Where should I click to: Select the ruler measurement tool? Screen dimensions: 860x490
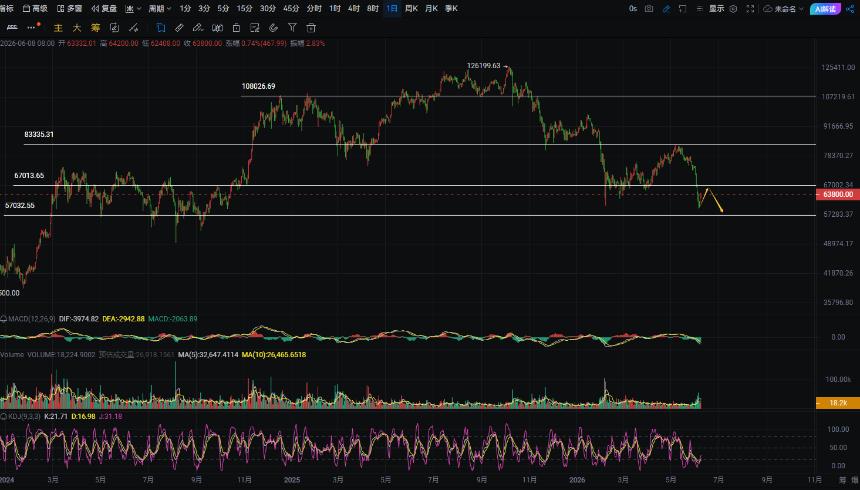179,27
